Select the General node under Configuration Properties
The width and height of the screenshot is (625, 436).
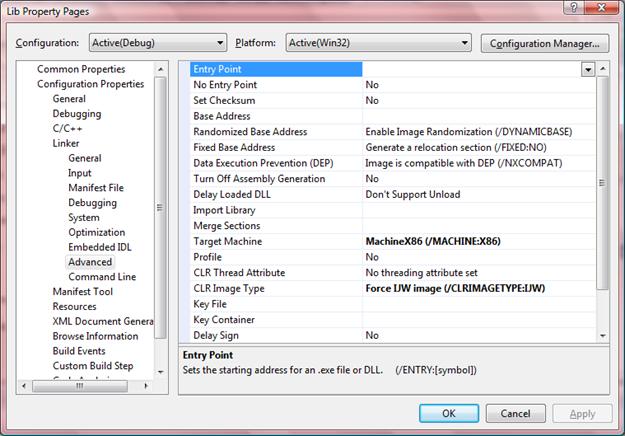(x=69, y=98)
